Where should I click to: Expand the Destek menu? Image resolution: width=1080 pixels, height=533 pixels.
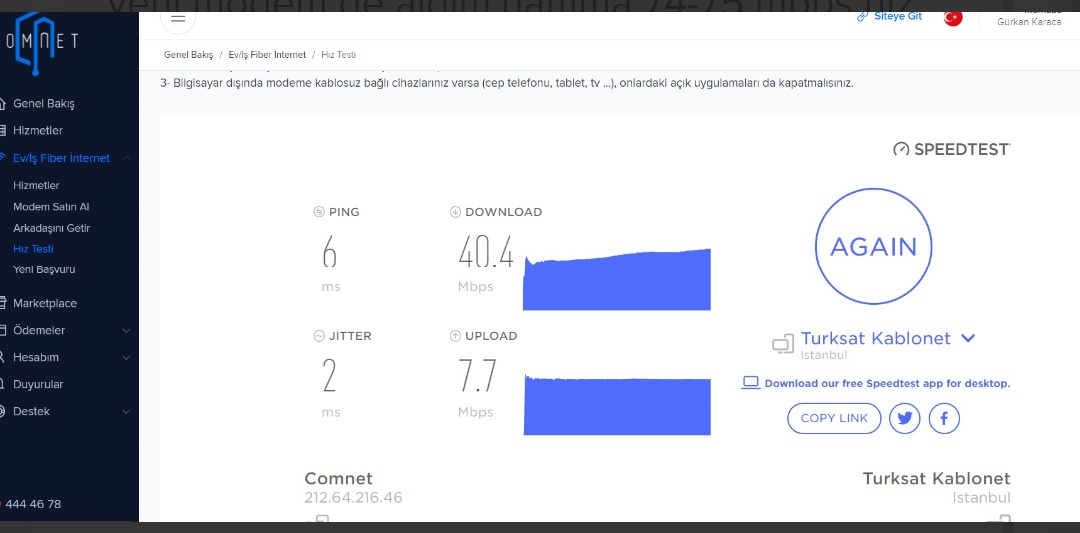pos(127,411)
